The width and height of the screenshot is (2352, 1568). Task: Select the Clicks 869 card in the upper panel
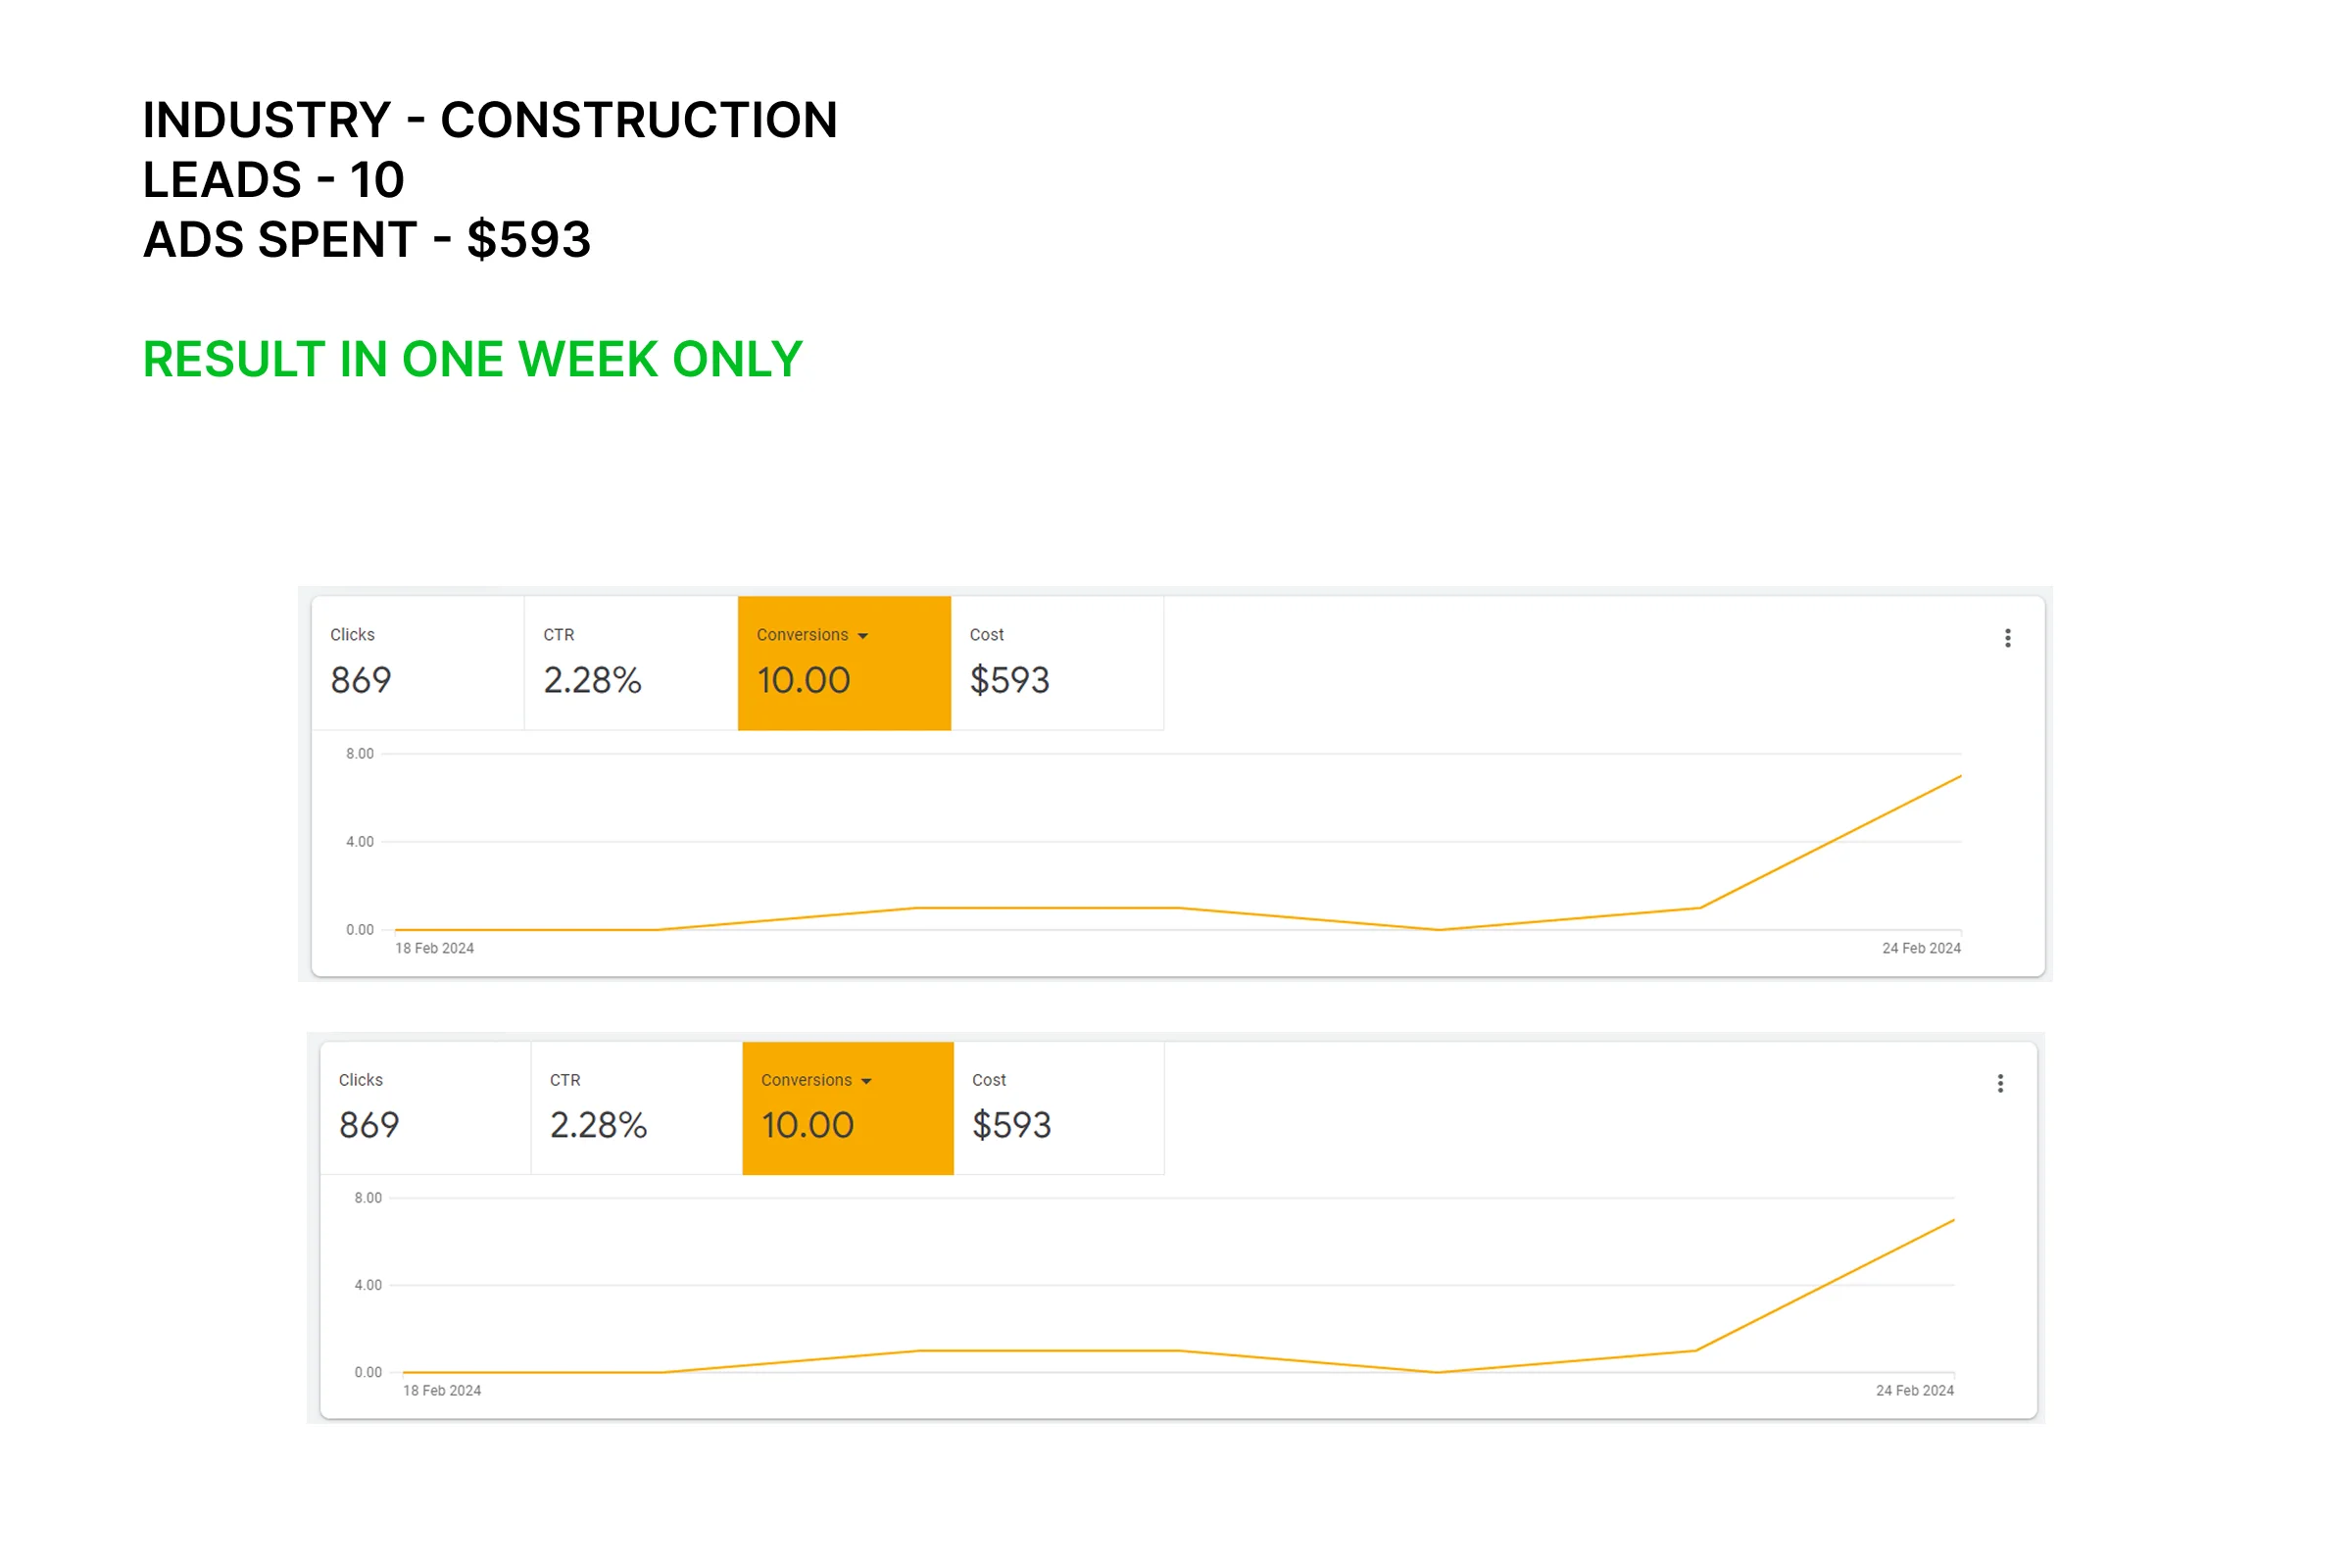[417, 663]
